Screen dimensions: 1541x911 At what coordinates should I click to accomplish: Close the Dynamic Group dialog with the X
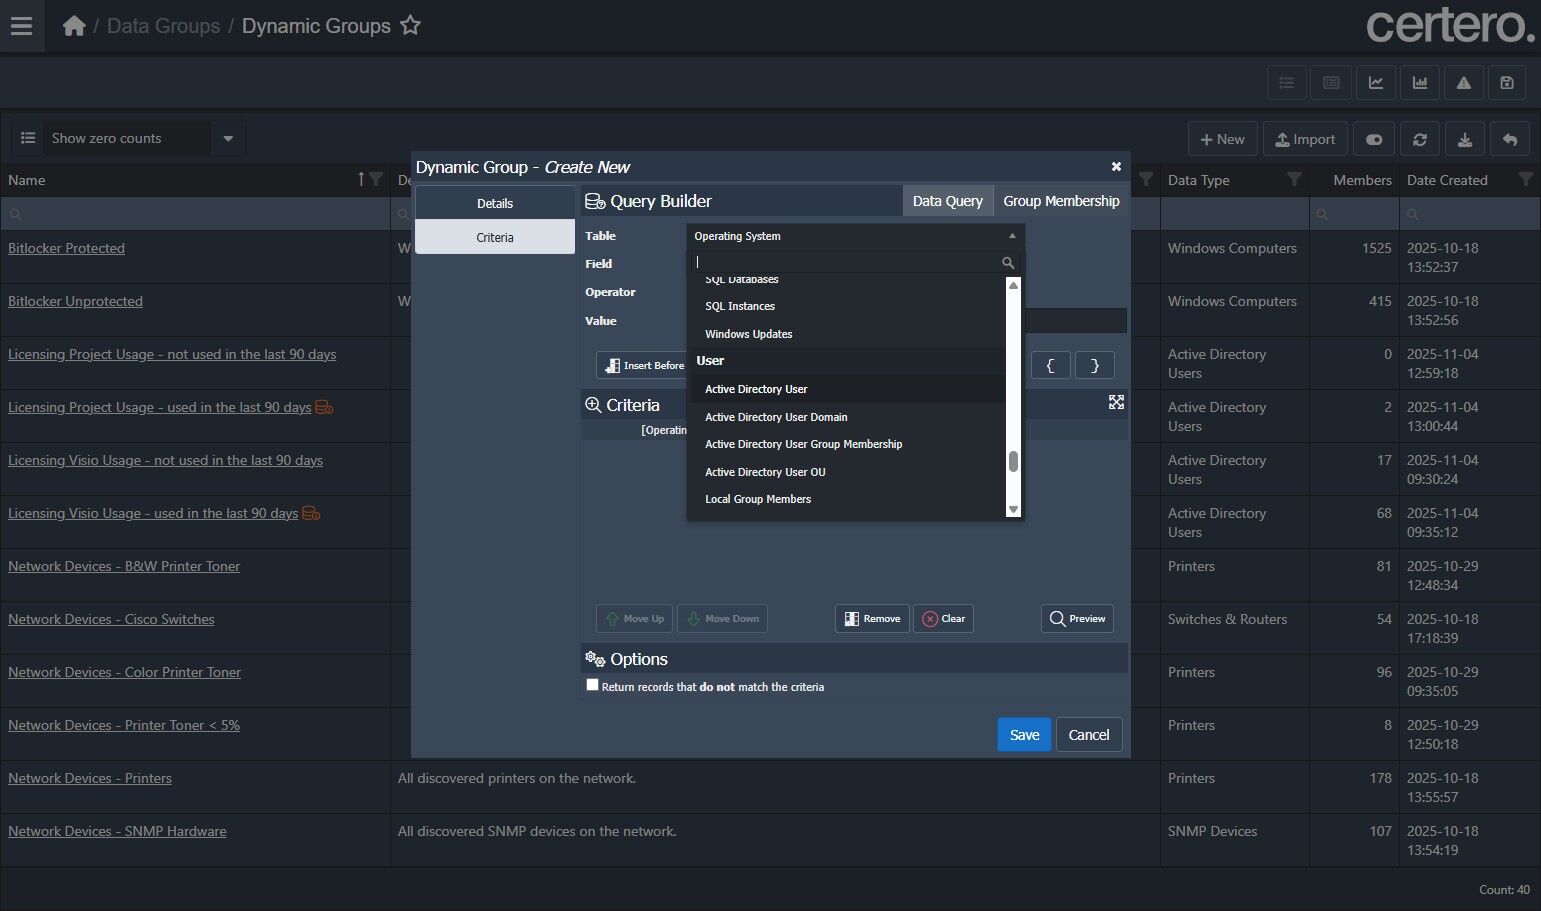click(1116, 167)
